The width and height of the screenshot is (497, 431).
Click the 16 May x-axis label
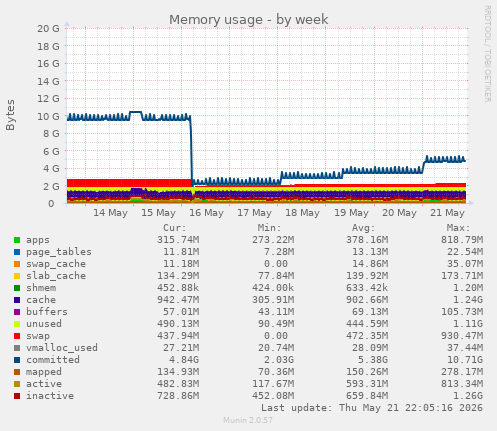pyautogui.click(x=206, y=213)
